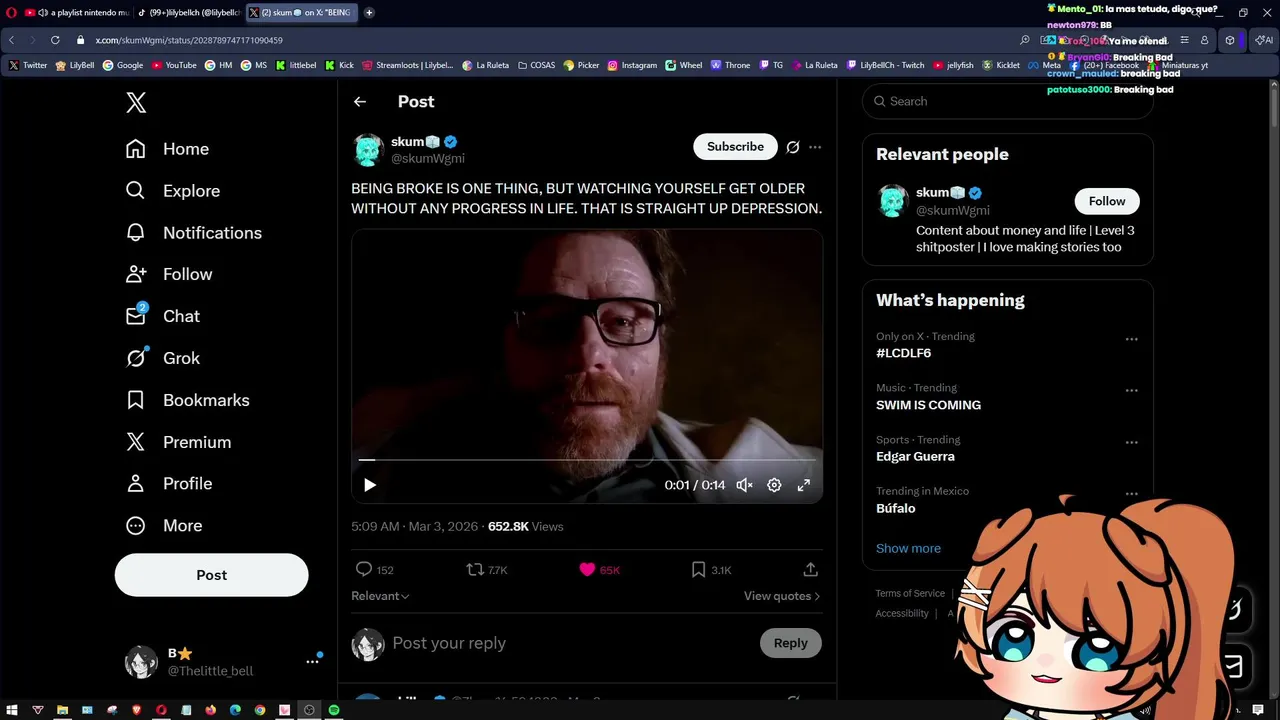Click the browser address bar URL

[x=189, y=40]
